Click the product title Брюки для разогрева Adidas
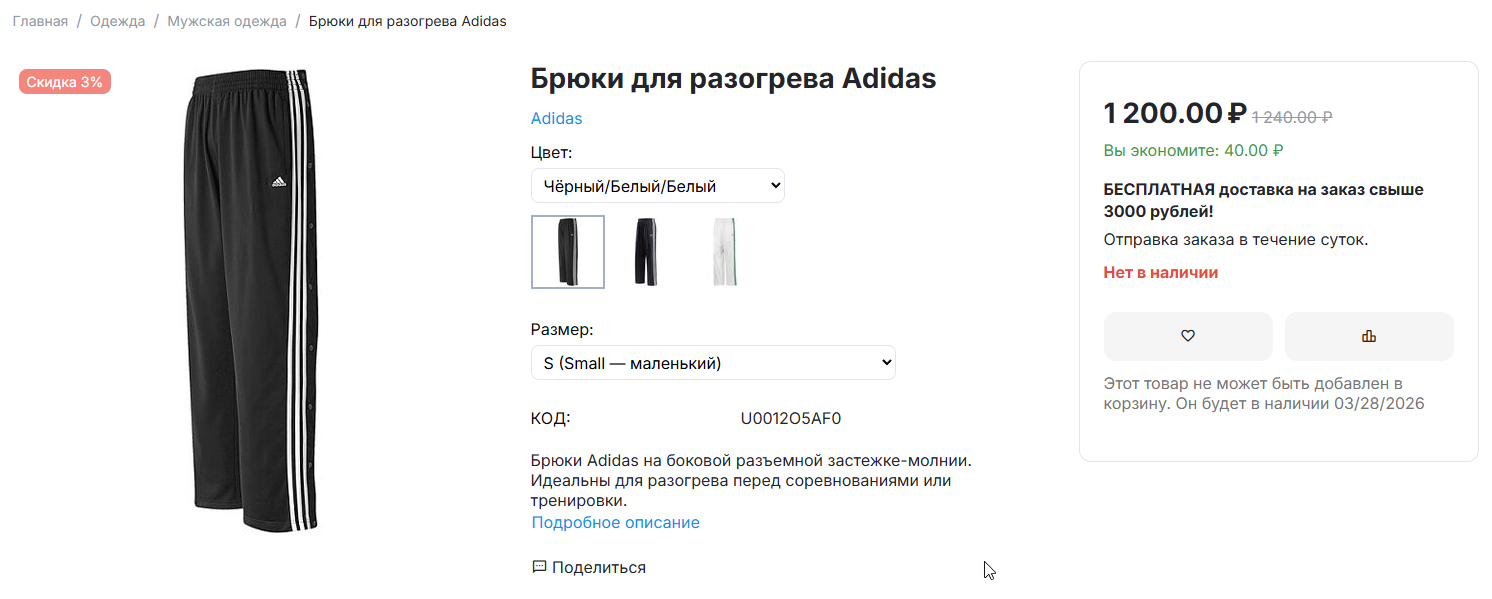Image resolution: width=1492 pixels, height=599 pixels. 733,78
